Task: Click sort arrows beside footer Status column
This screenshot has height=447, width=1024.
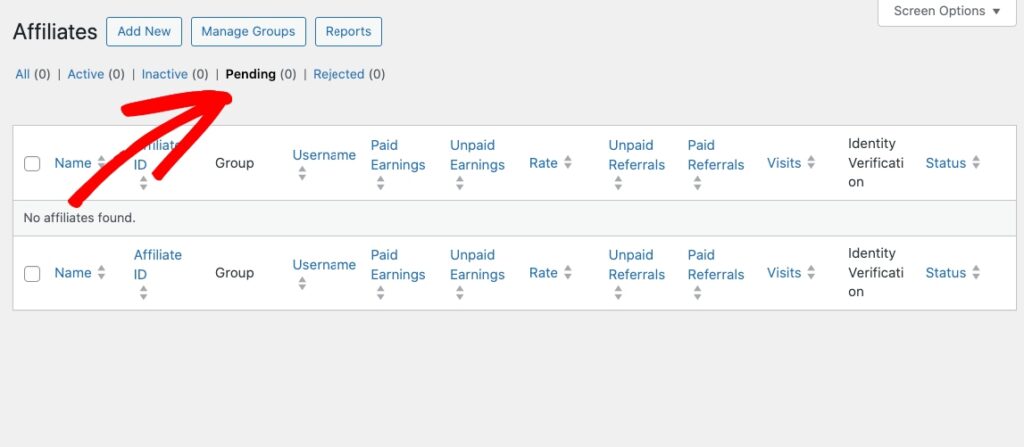Action: coord(976,273)
